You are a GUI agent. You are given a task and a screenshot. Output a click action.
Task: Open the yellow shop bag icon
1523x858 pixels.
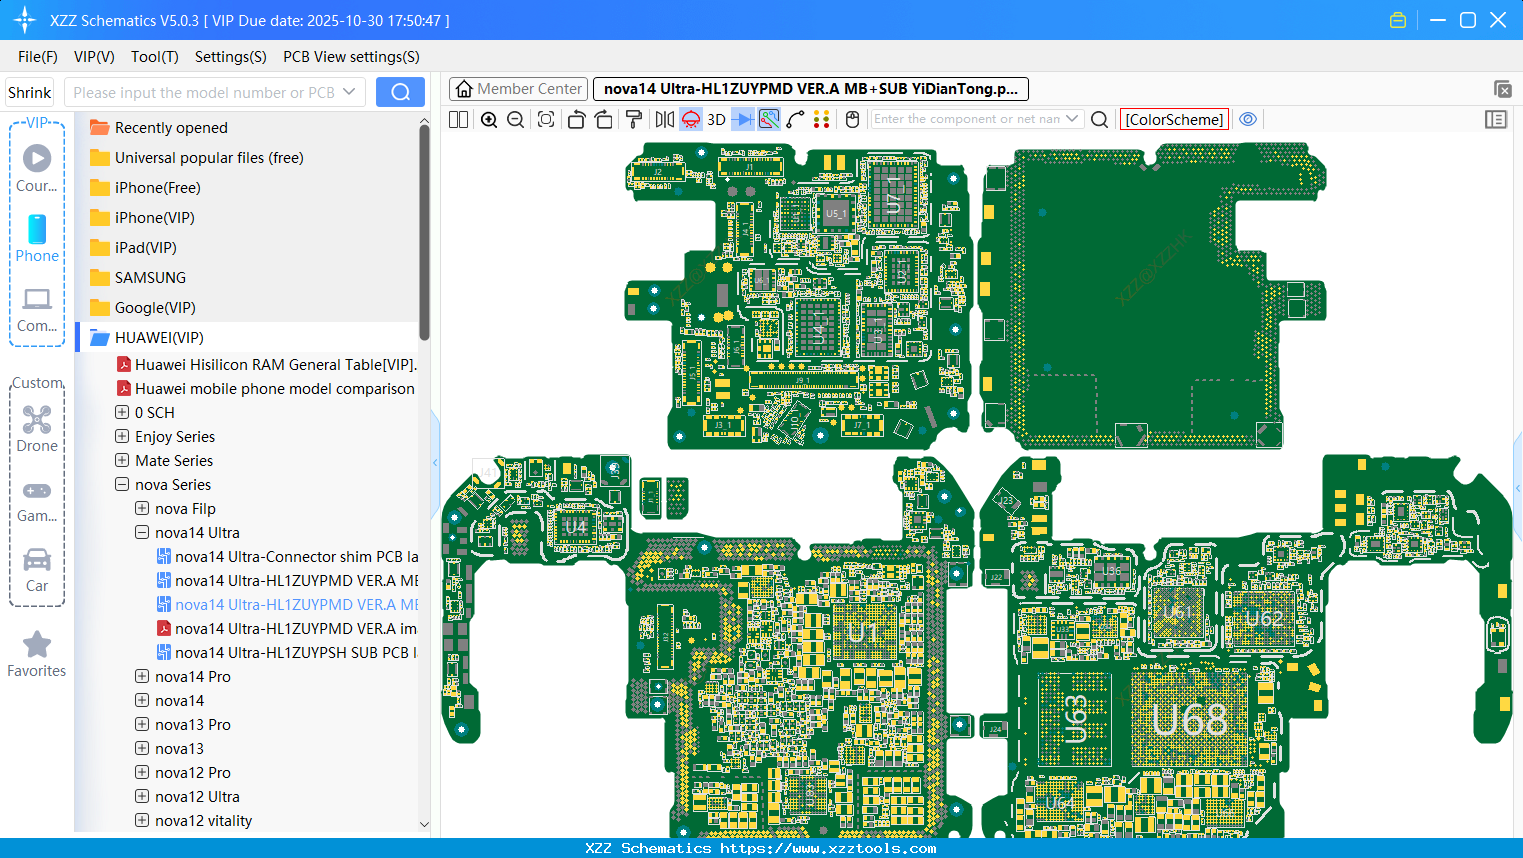pyautogui.click(x=1398, y=20)
